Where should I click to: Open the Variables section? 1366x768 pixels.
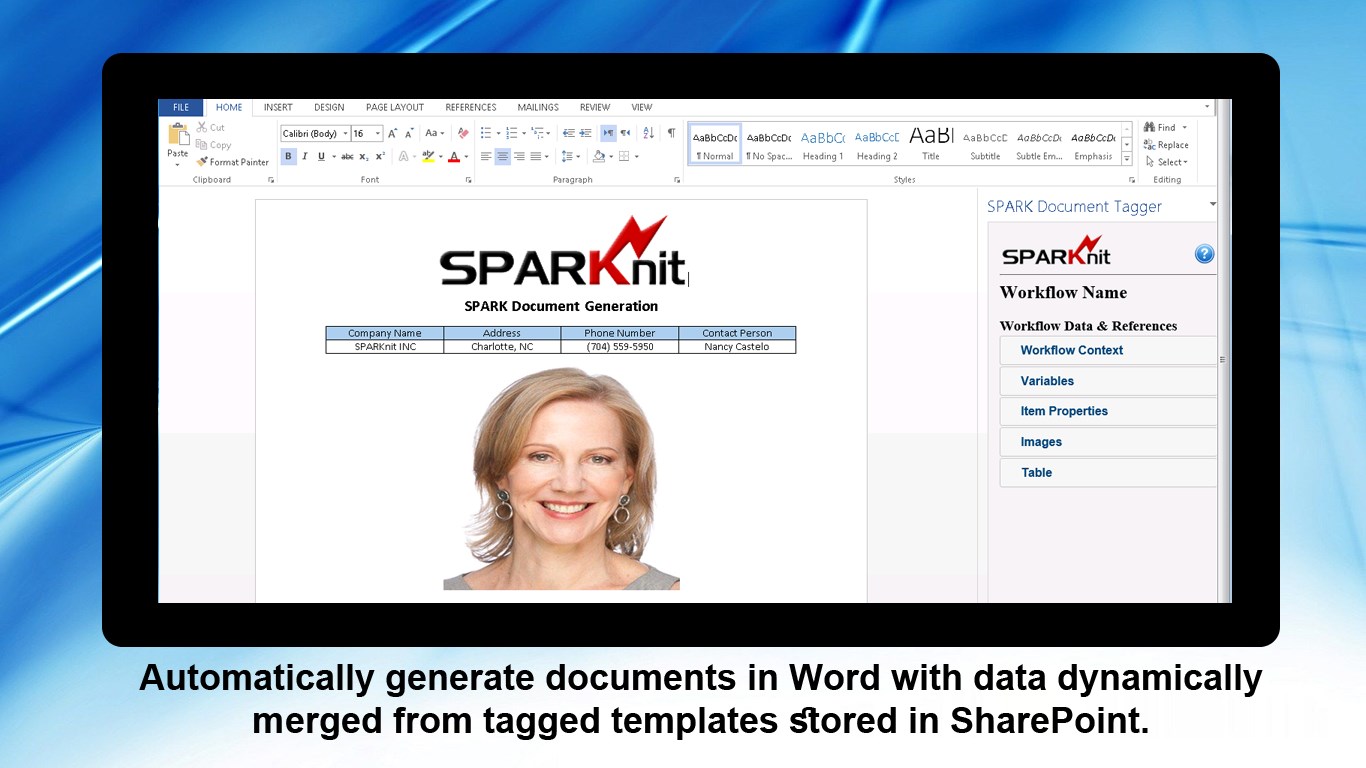coord(1108,381)
